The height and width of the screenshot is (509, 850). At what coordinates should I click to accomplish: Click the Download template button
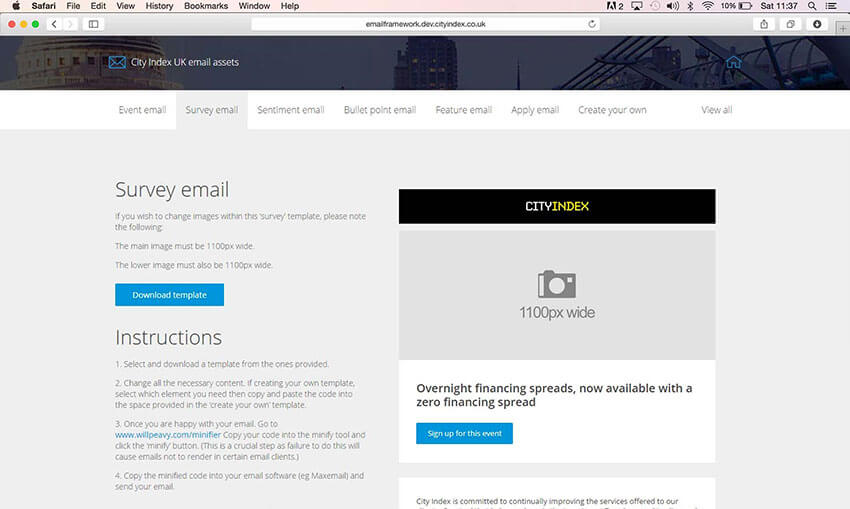point(169,295)
